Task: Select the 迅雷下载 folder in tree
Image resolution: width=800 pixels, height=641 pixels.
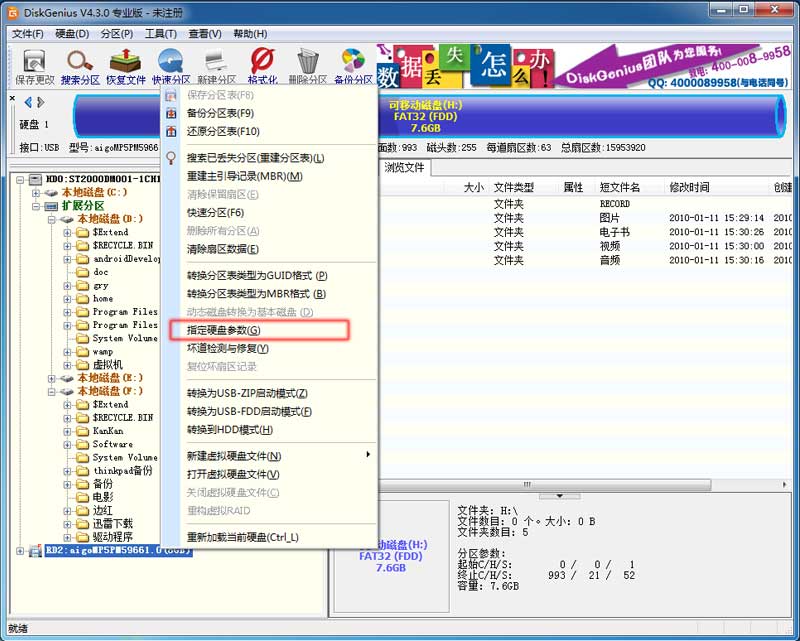Action: pos(113,524)
